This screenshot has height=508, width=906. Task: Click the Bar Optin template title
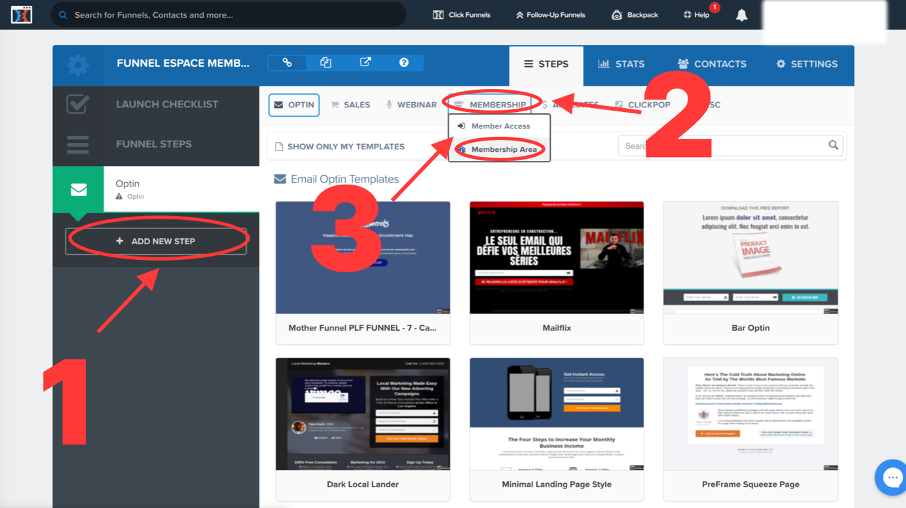(x=751, y=328)
